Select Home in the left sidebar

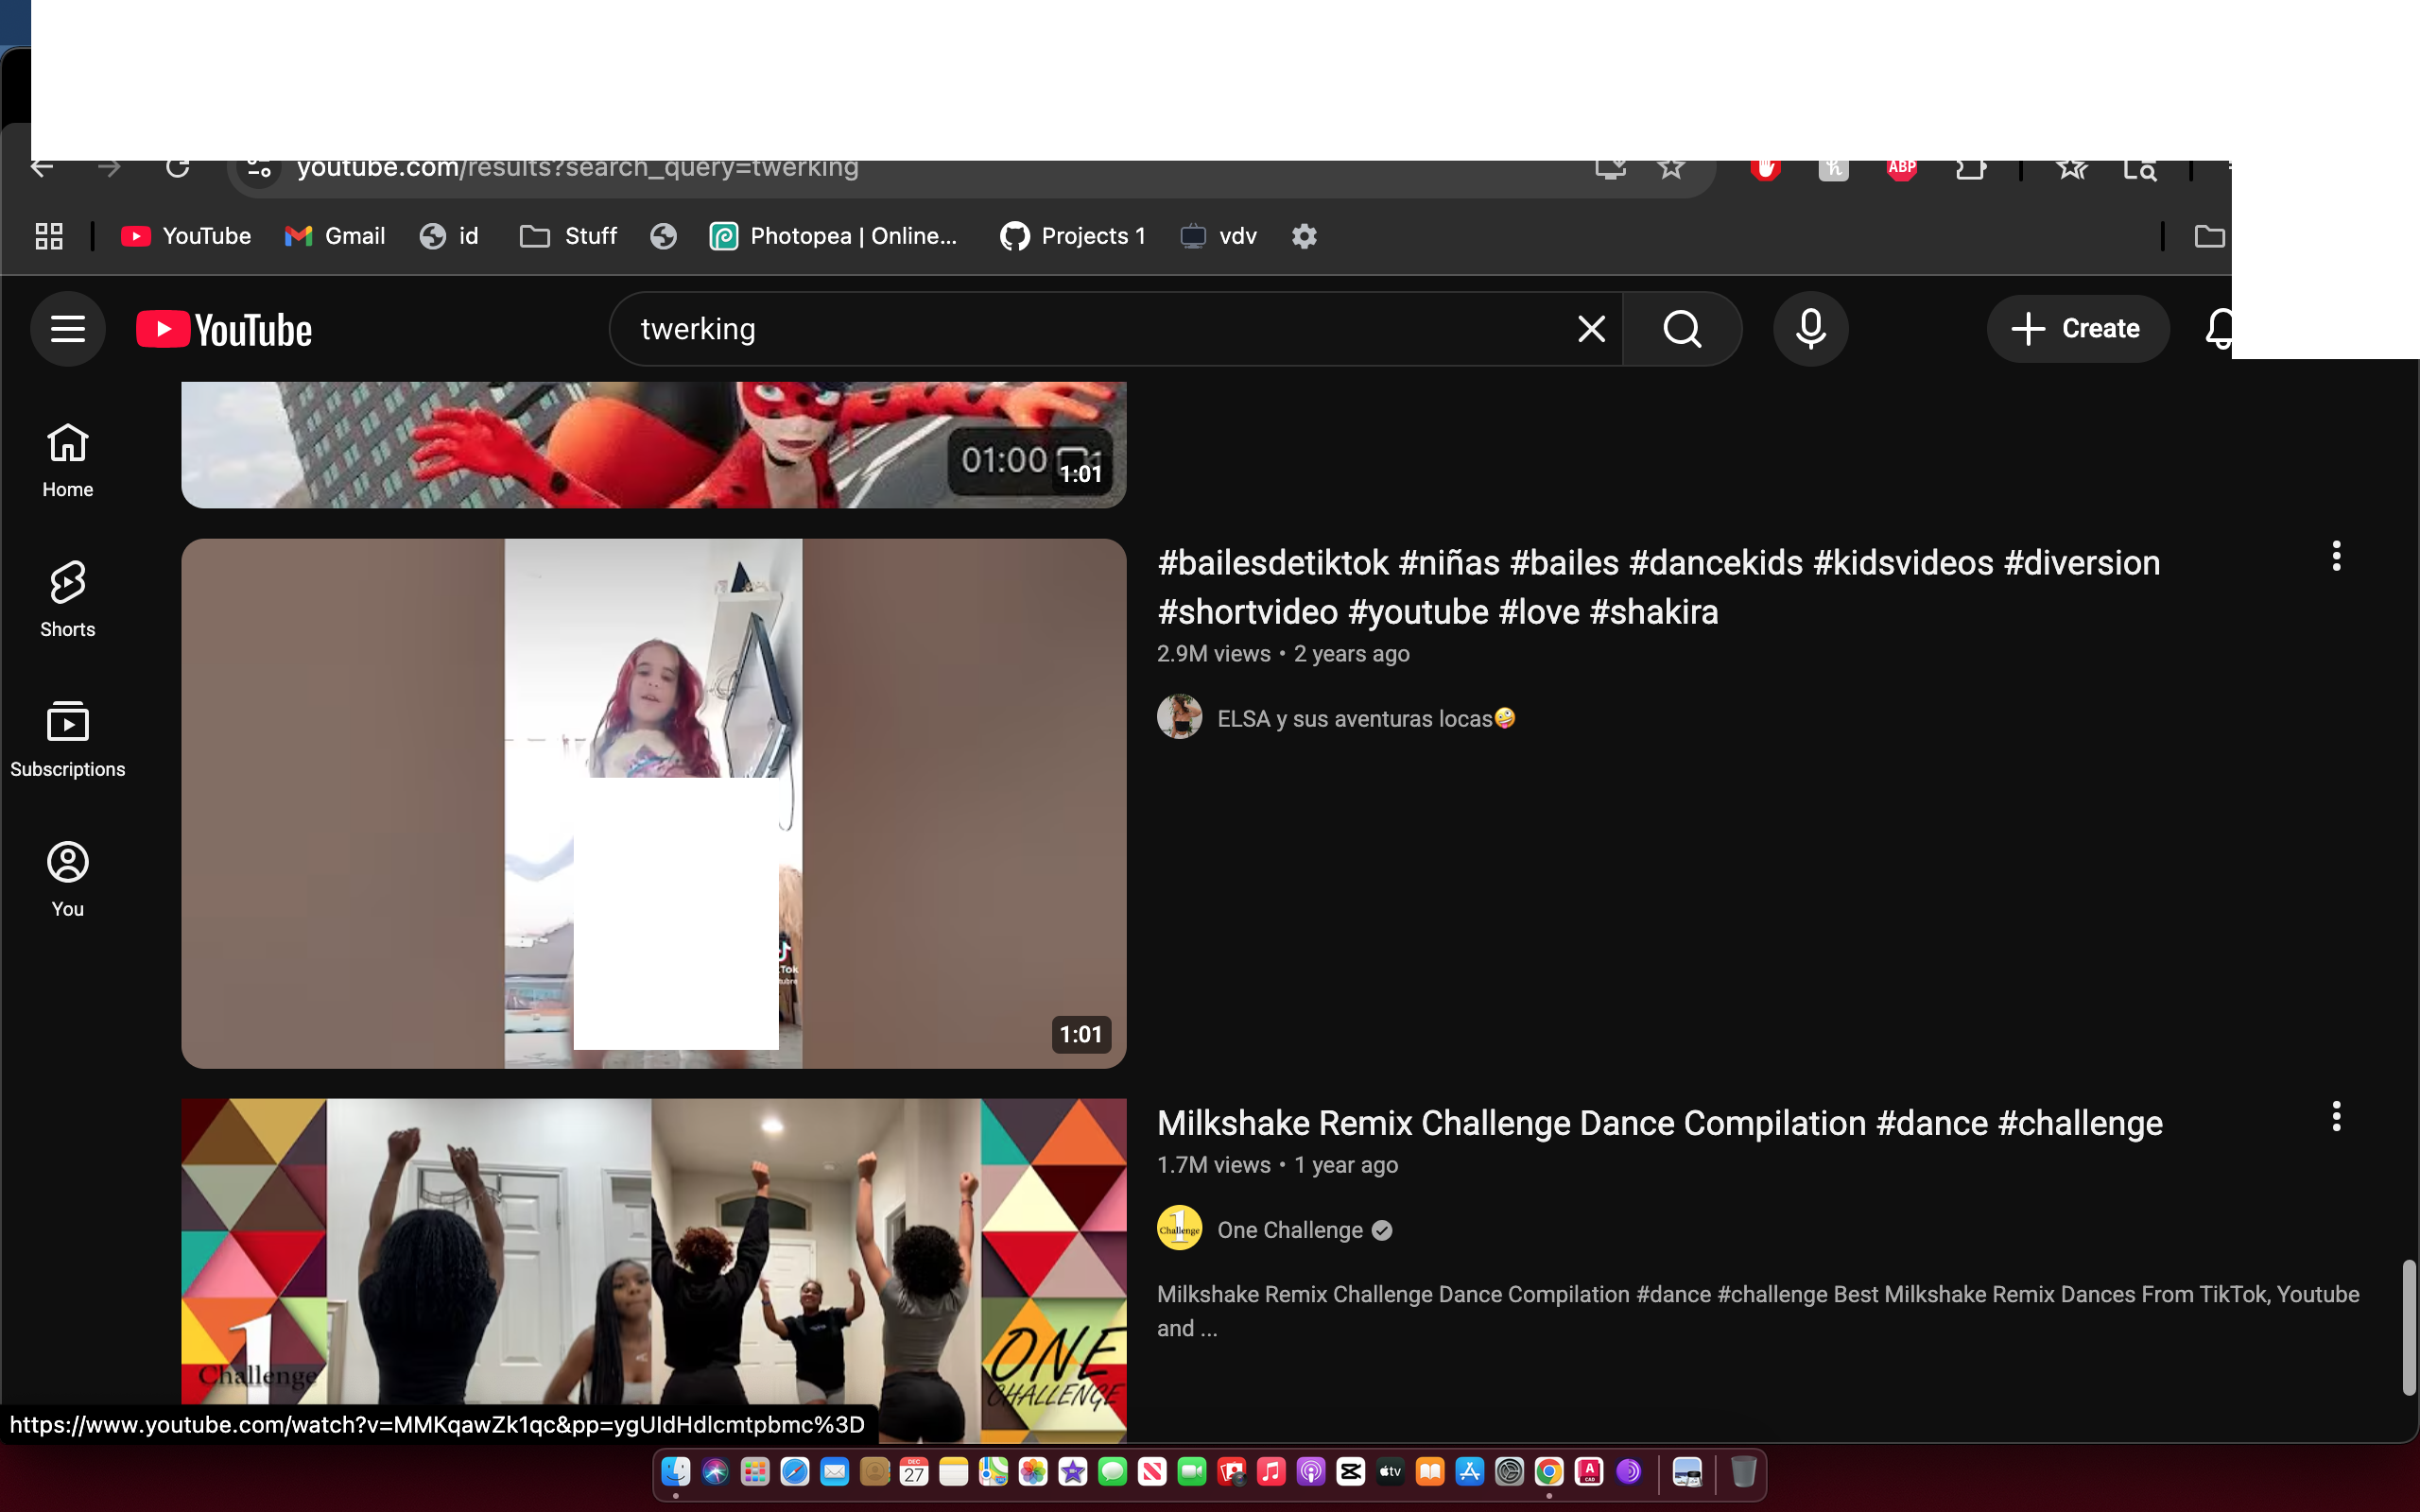pos(67,459)
